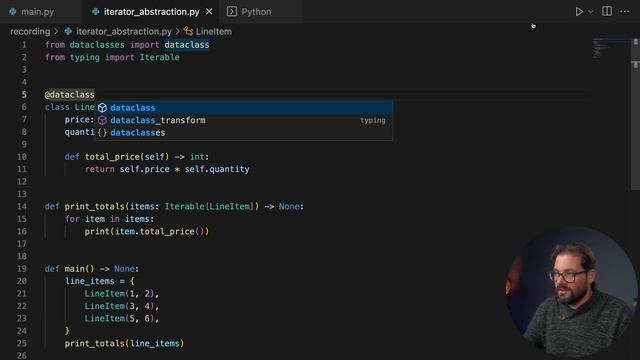This screenshot has height=360, width=640.
Task: Click the Python icon in the breadcrumb
Action: coord(68,31)
